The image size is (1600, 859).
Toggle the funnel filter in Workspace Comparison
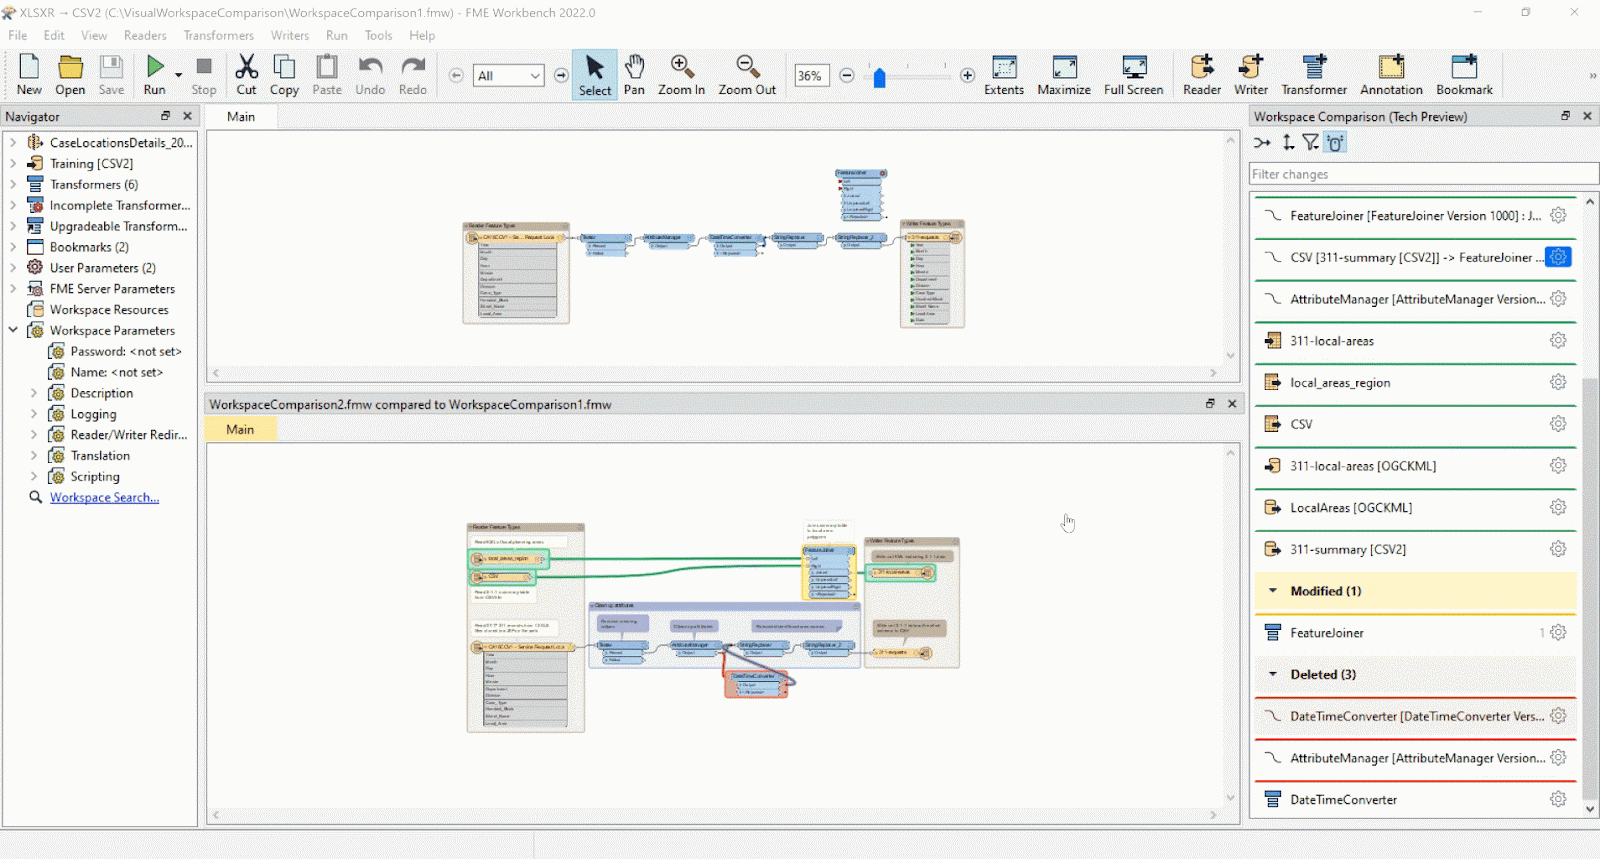tap(1310, 143)
